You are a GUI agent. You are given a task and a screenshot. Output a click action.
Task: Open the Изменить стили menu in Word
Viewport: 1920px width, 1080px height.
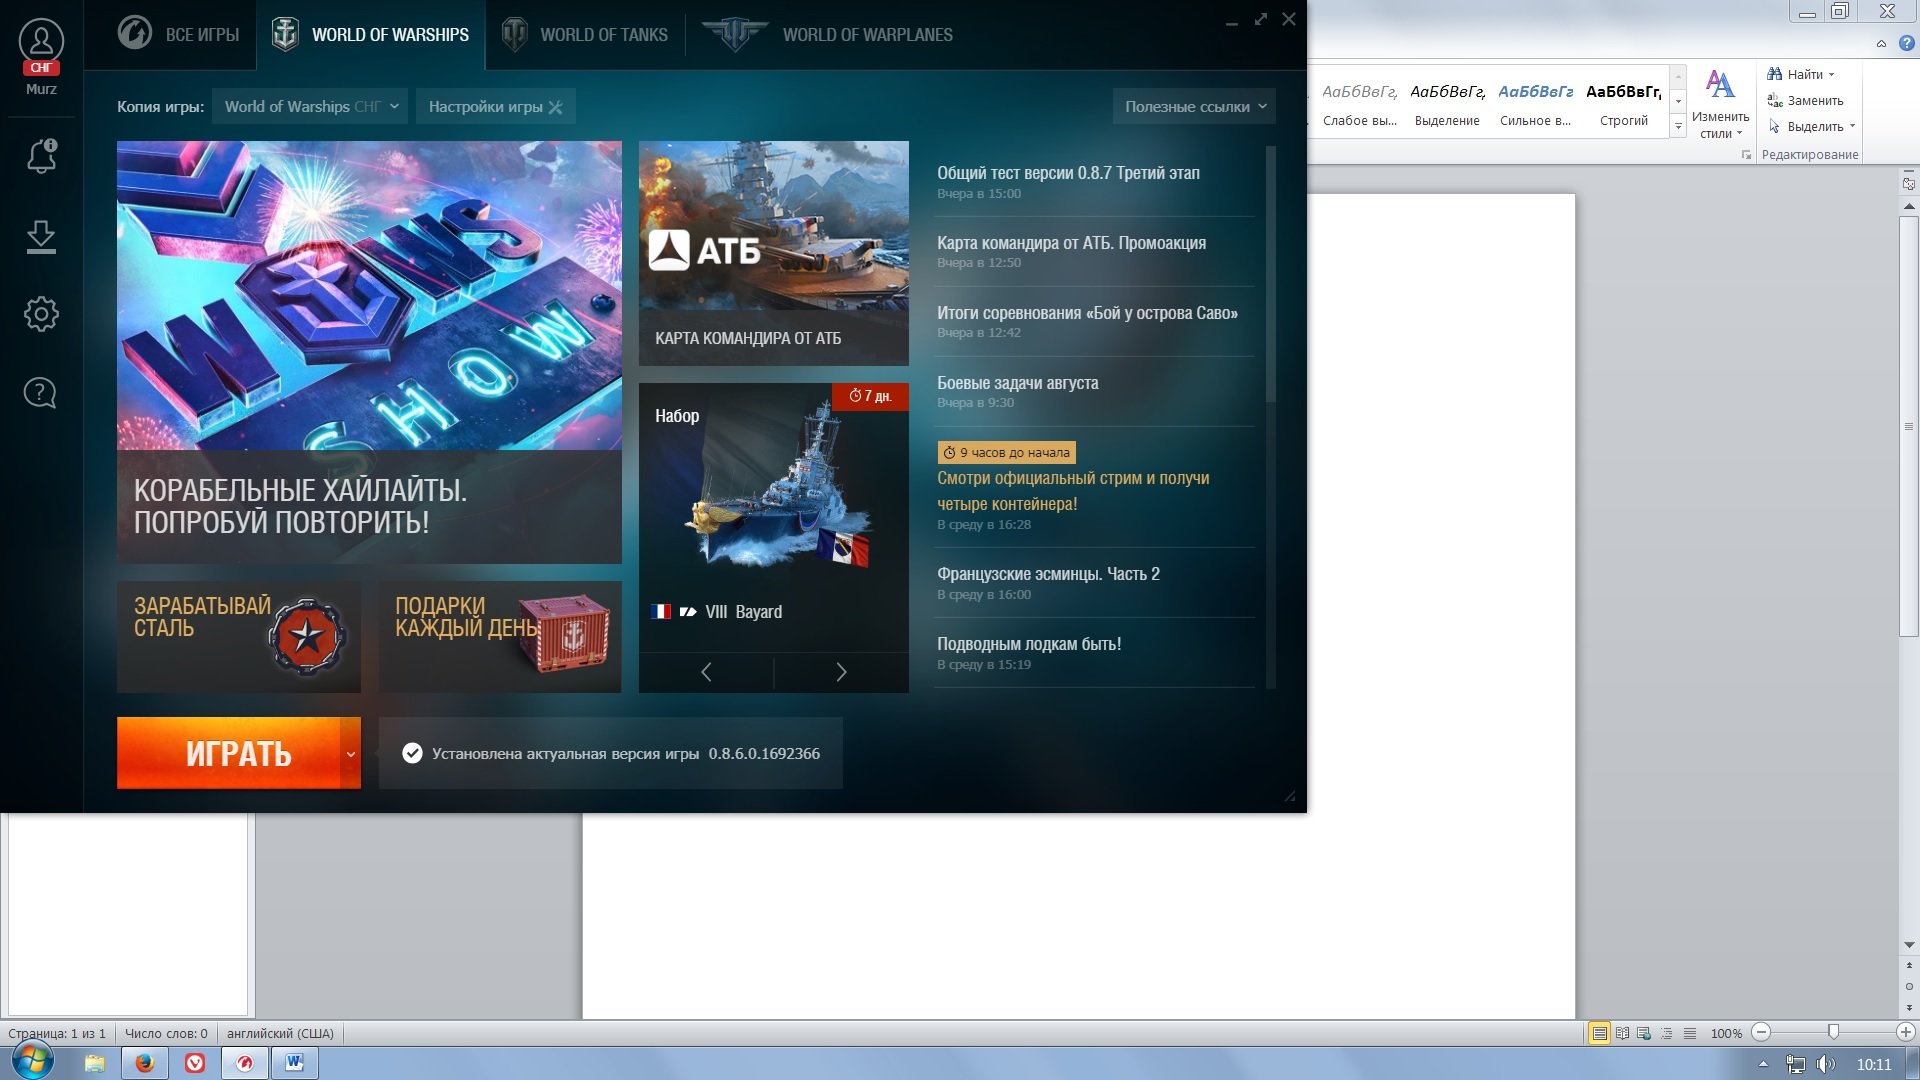point(1720,105)
